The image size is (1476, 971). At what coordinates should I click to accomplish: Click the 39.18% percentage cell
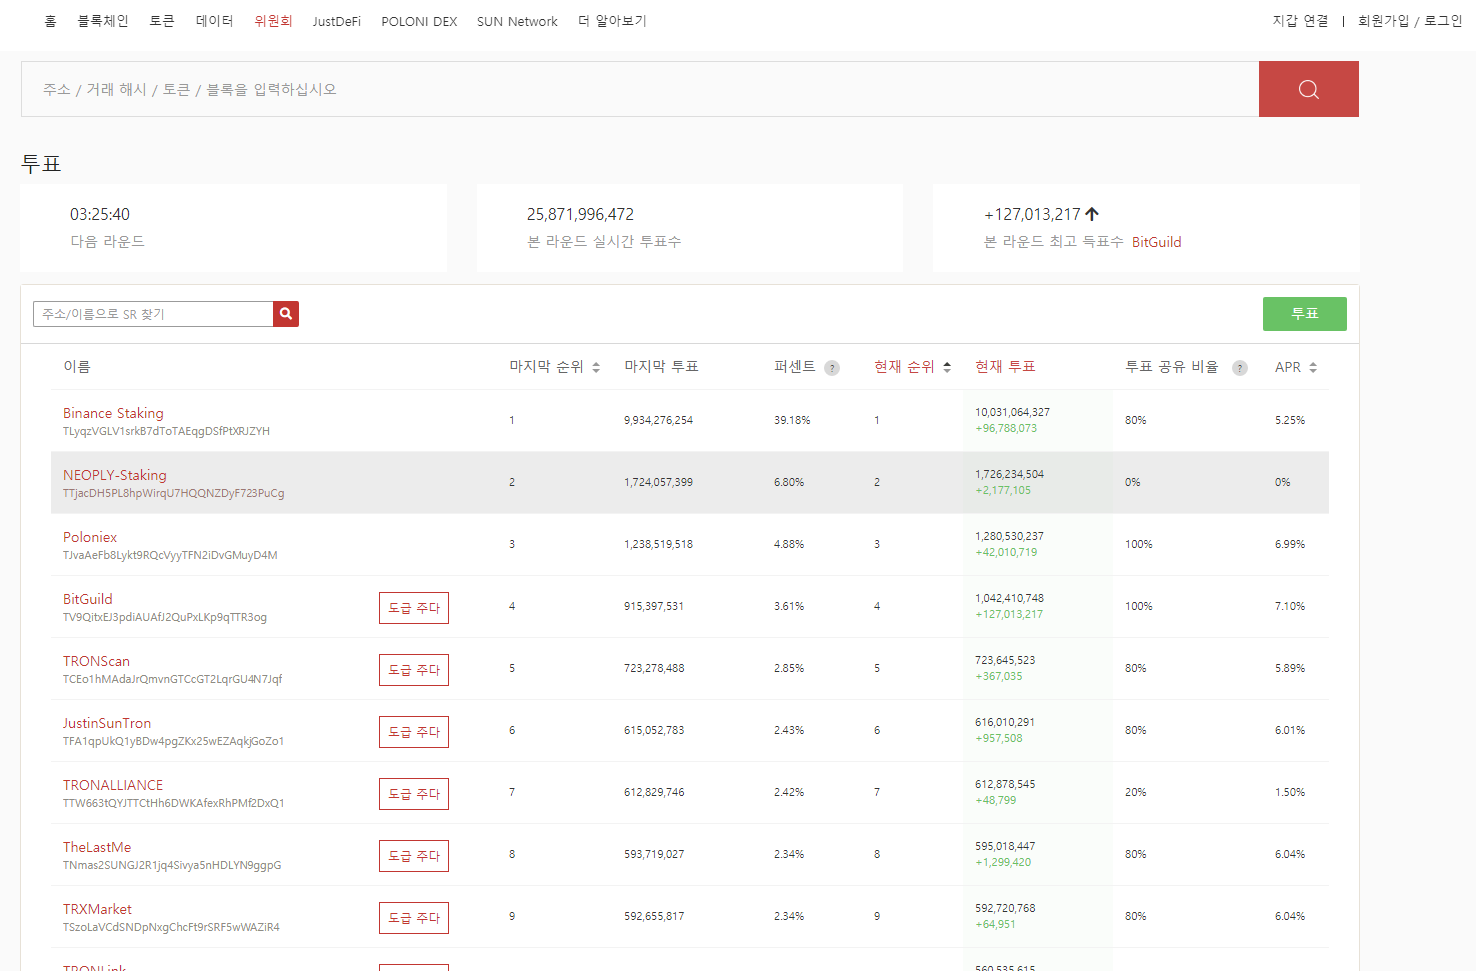click(792, 420)
